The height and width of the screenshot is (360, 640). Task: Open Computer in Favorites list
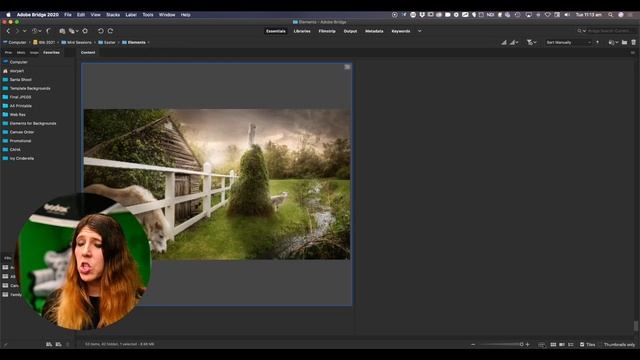[x=19, y=62]
